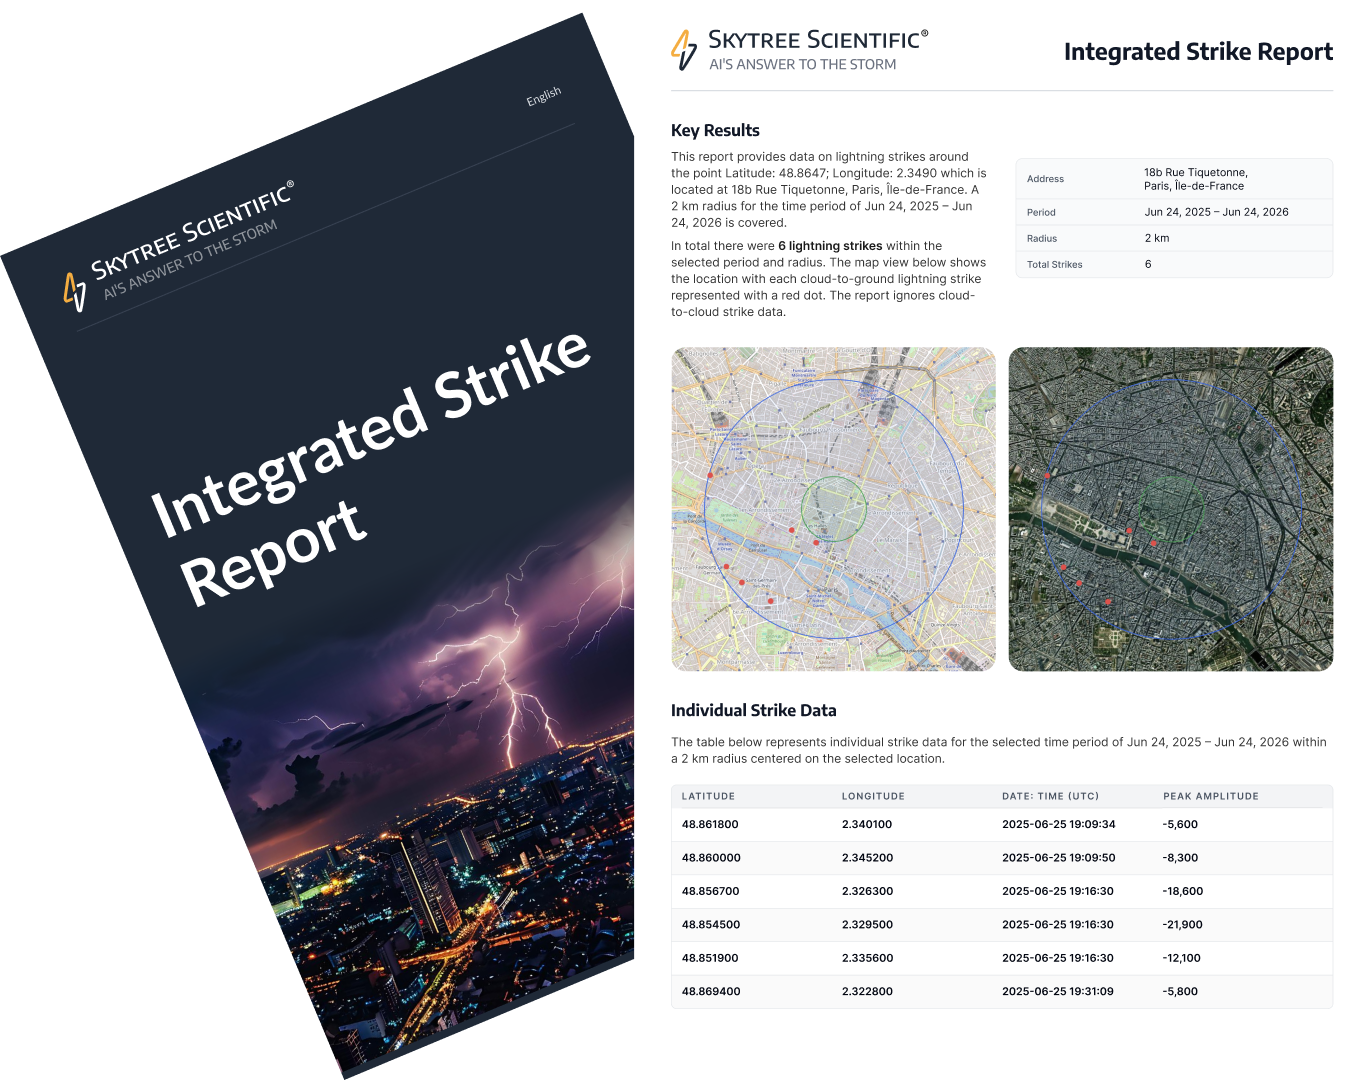Click peak amplitude value -5,600

click(x=1180, y=824)
